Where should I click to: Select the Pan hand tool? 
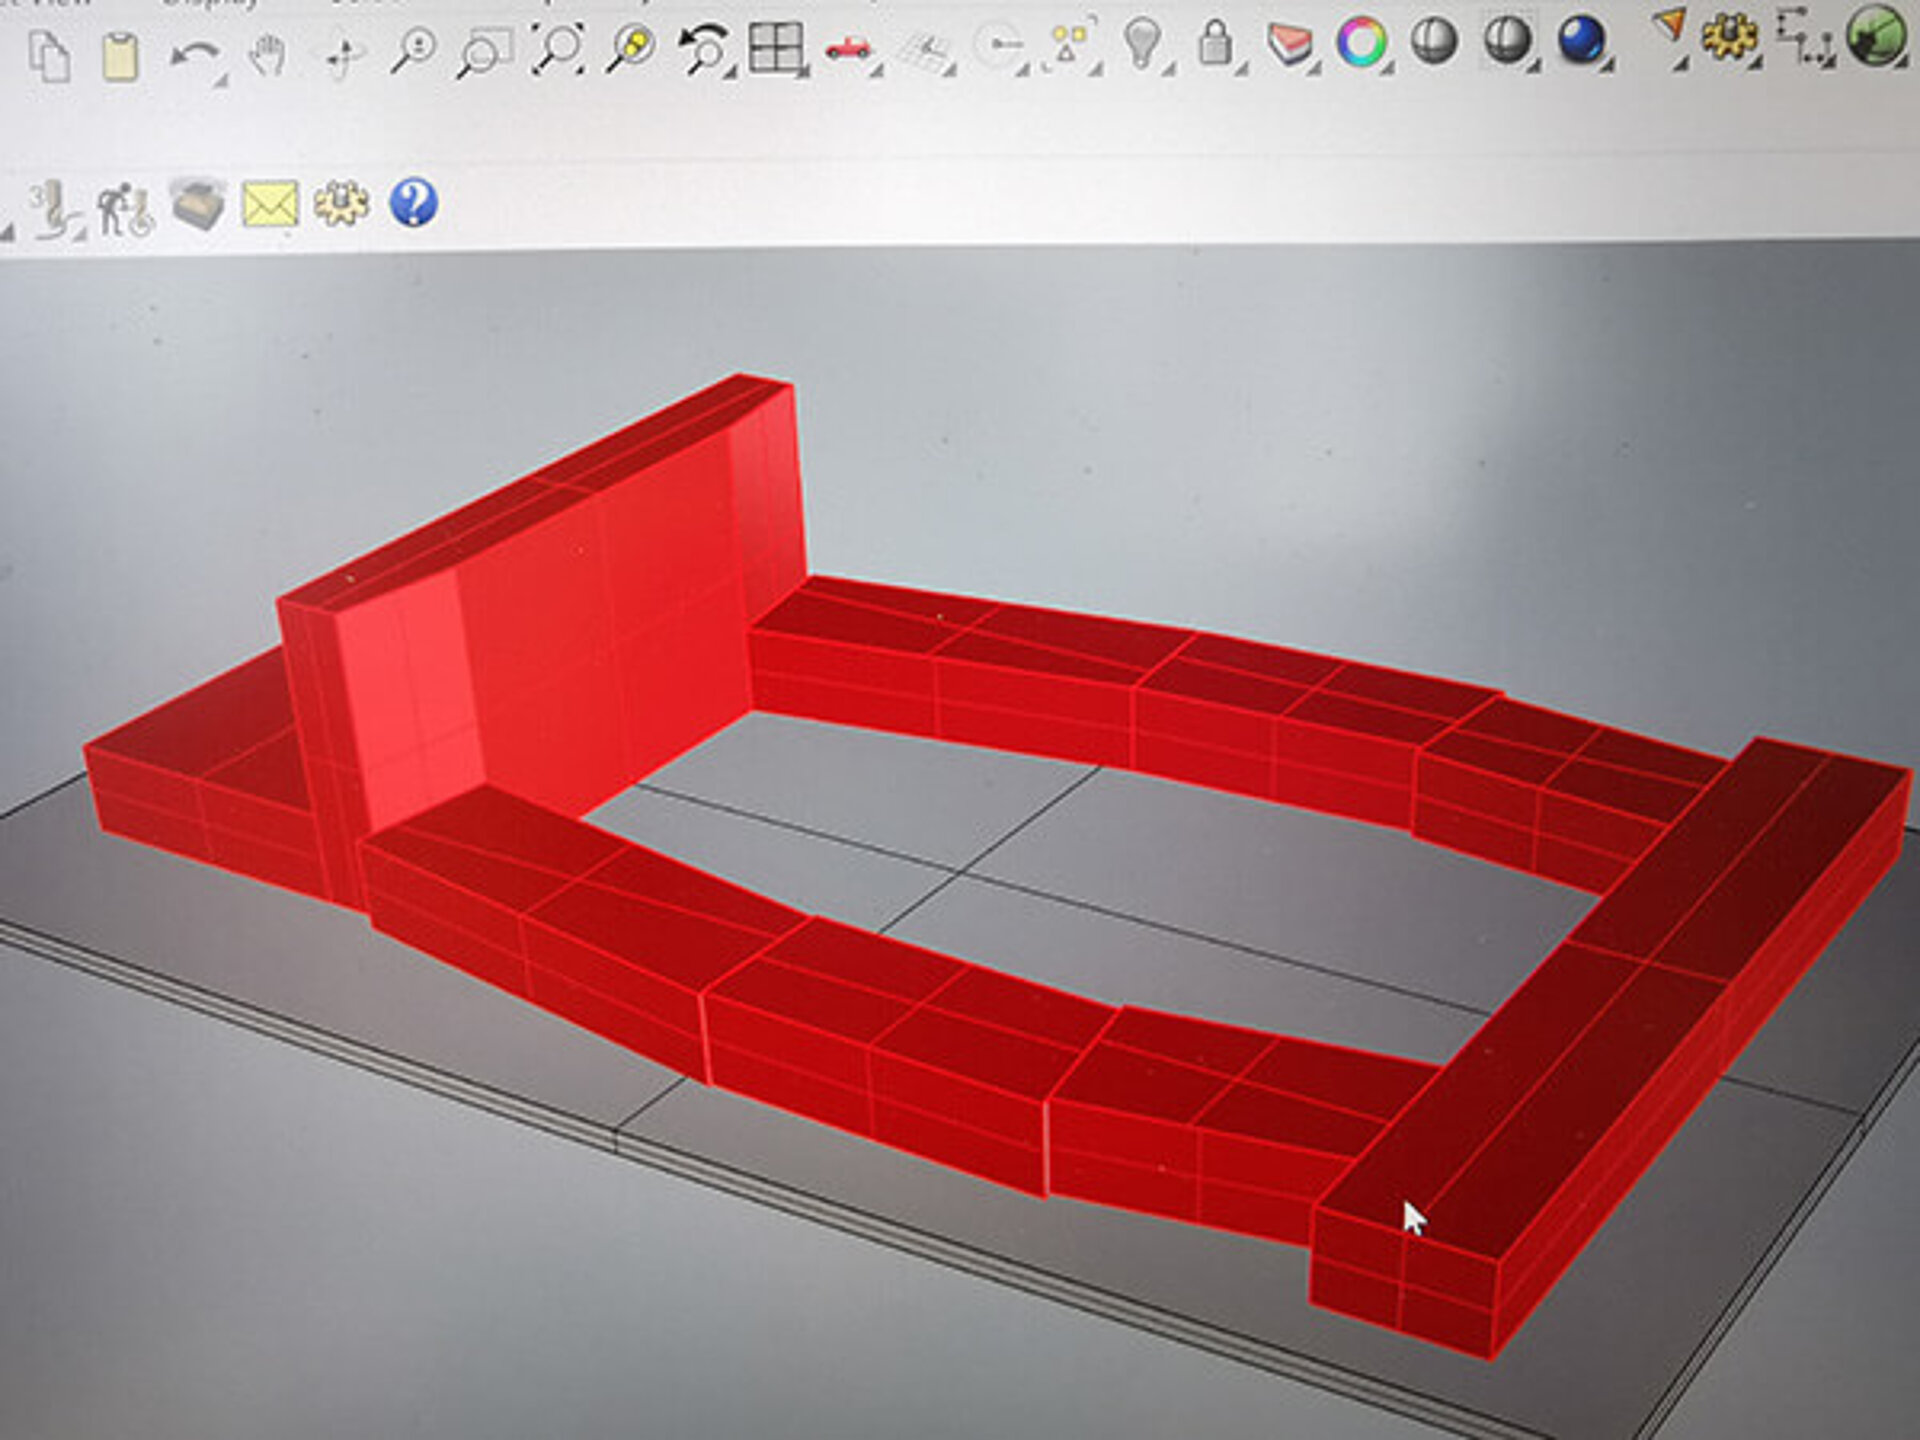267,55
